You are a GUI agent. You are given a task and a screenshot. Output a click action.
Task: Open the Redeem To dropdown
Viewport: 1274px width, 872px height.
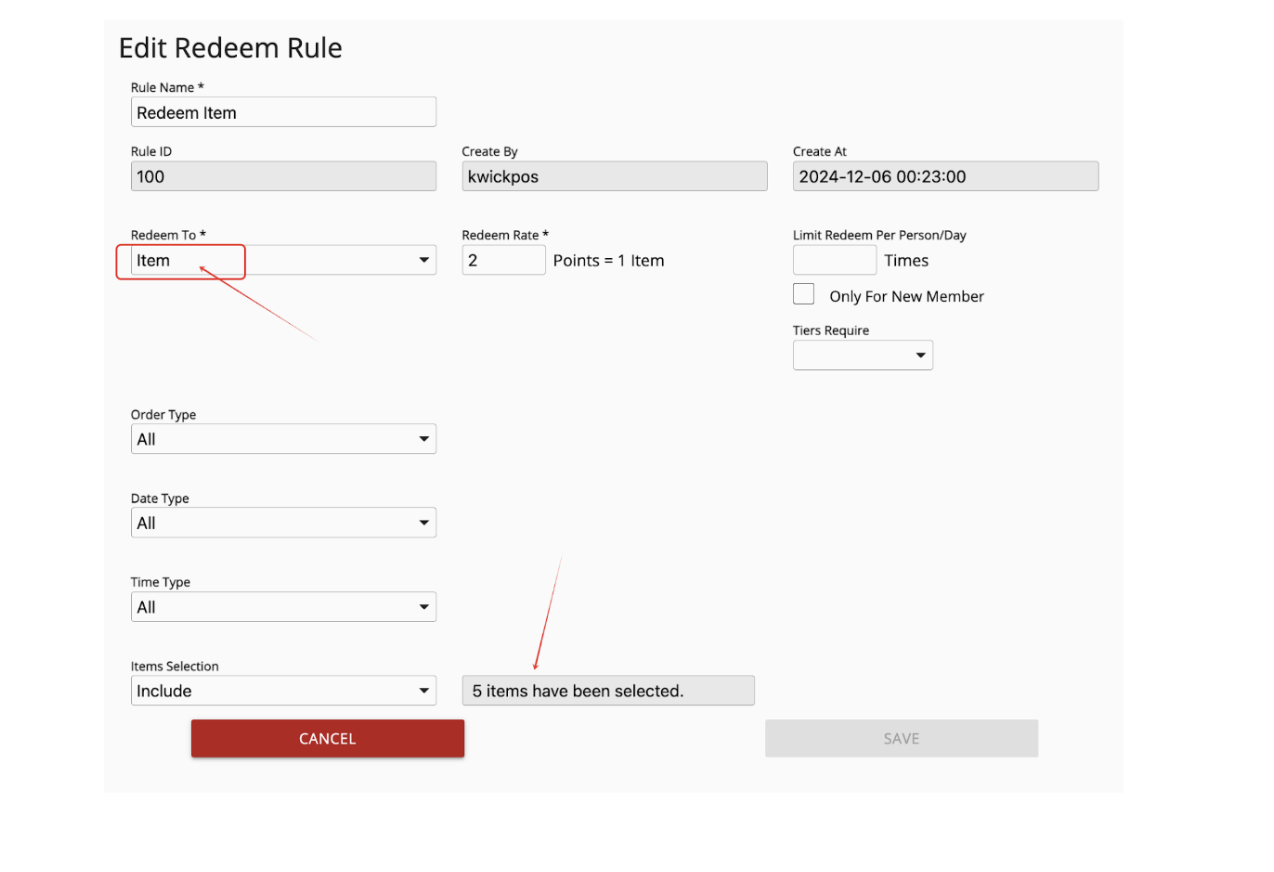point(283,260)
